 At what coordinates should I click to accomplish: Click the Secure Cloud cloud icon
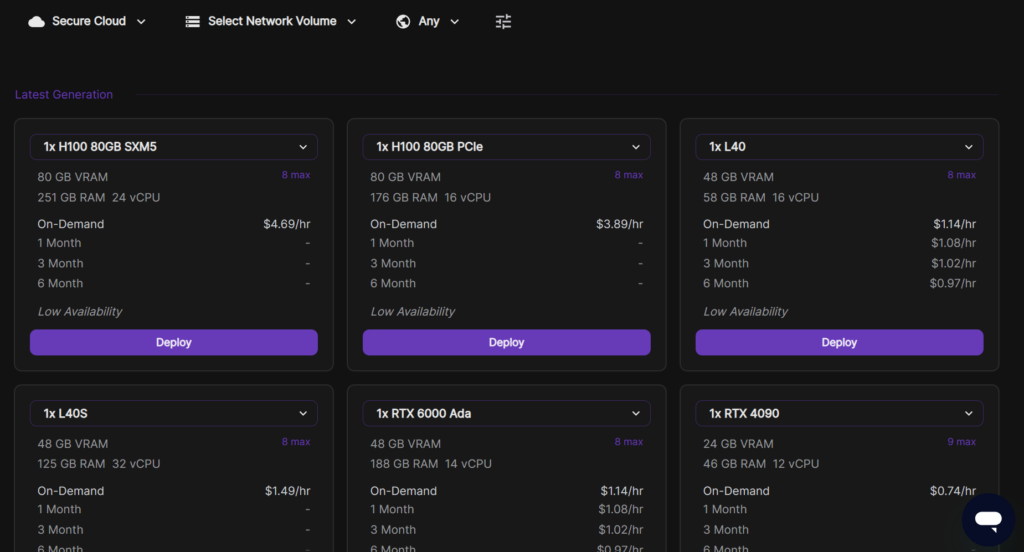pyautogui.click(x=37, y=21)
